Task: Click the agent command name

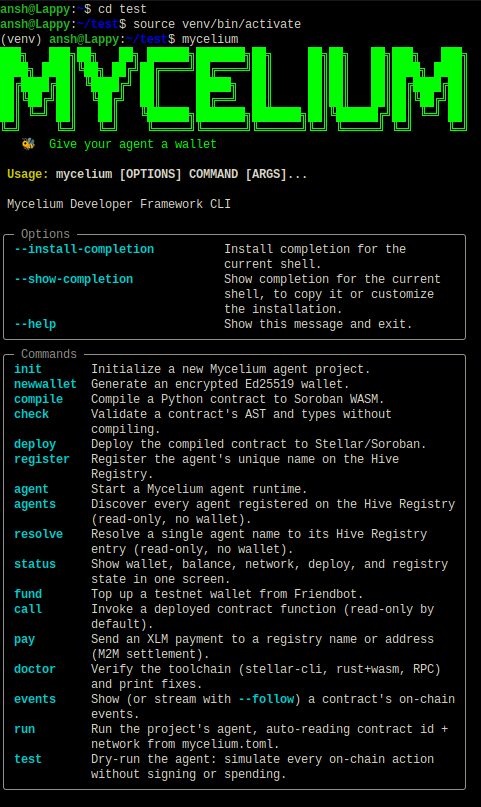Action: (31, 489)
